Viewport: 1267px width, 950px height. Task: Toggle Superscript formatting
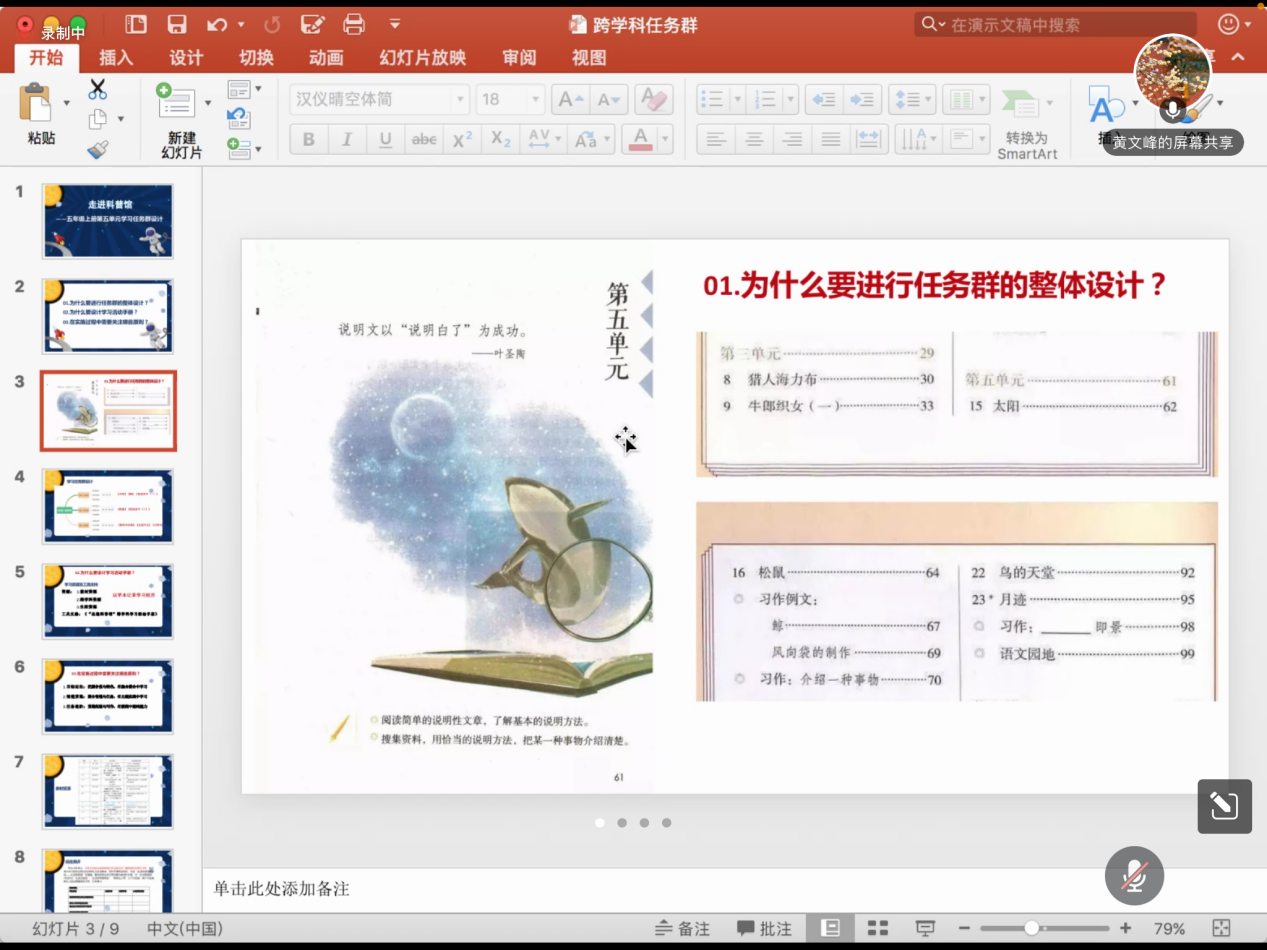pyautogui.click(x=462, y=139)
